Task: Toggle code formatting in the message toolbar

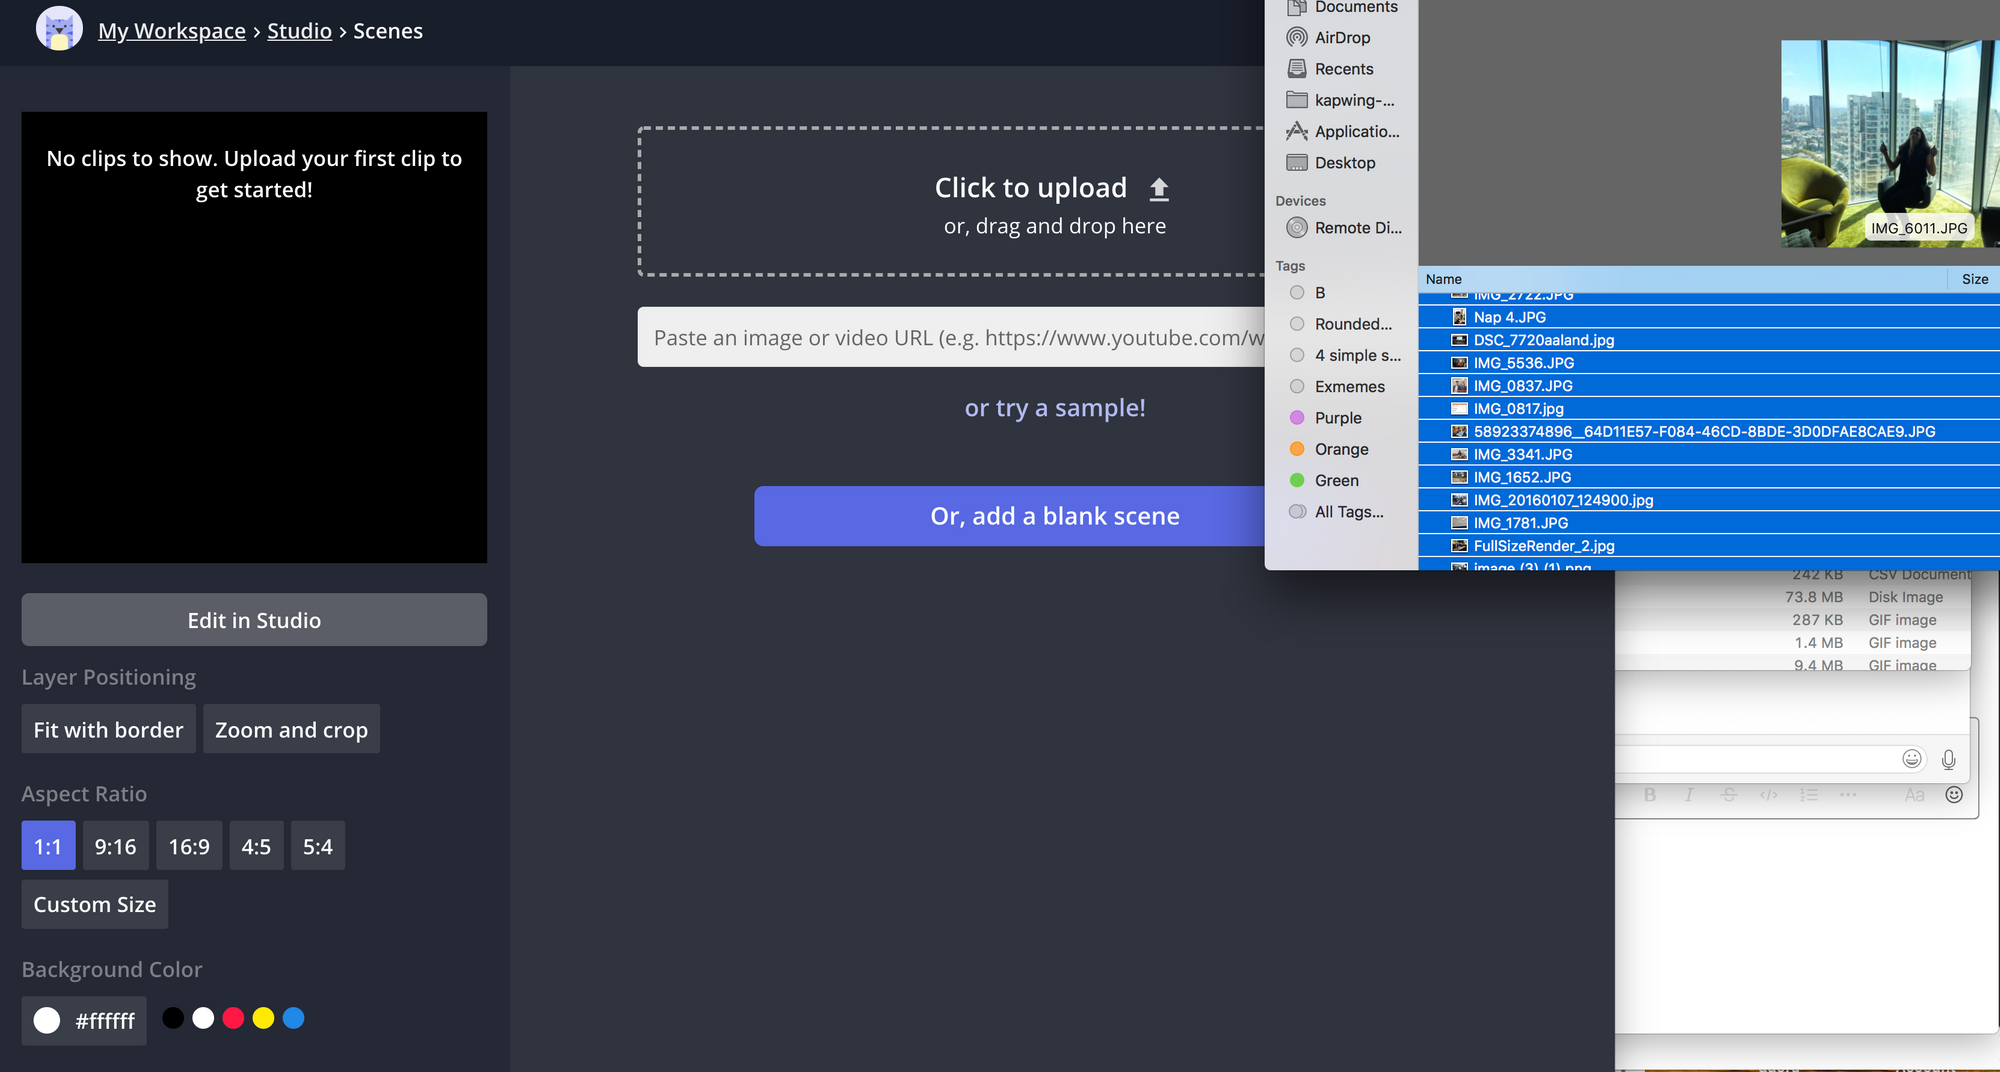Action: point(1769,795)
